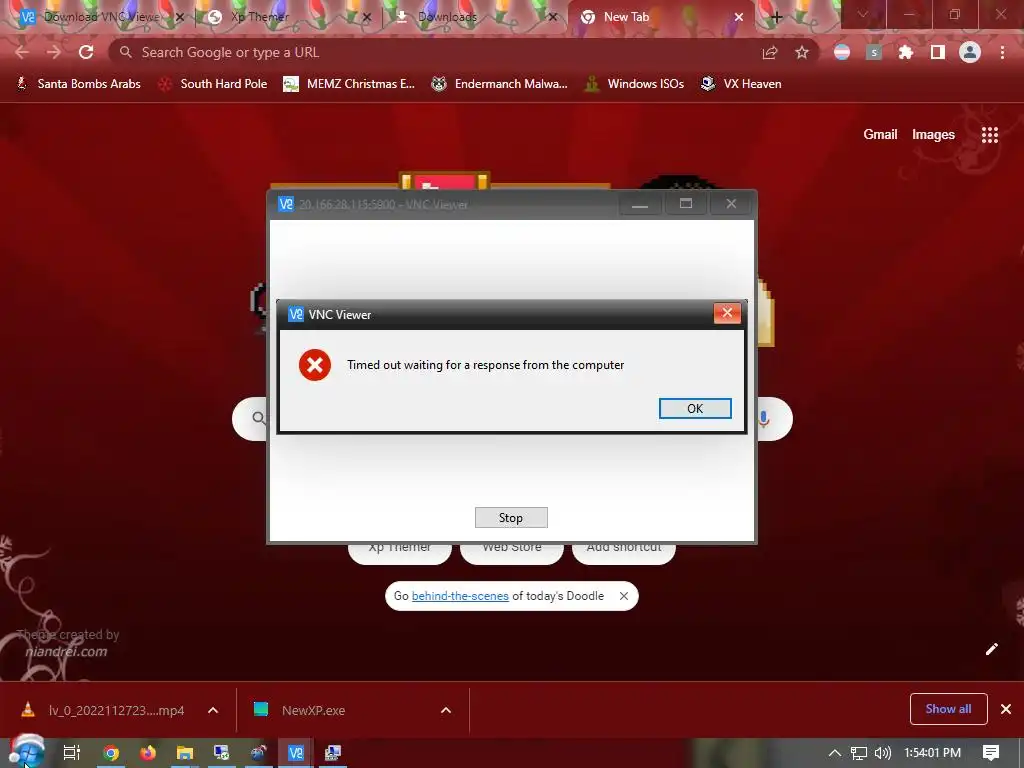Click Show all downloads
Image resolution: width=1024 pixels, height=768 pixels.
(948, 709)
